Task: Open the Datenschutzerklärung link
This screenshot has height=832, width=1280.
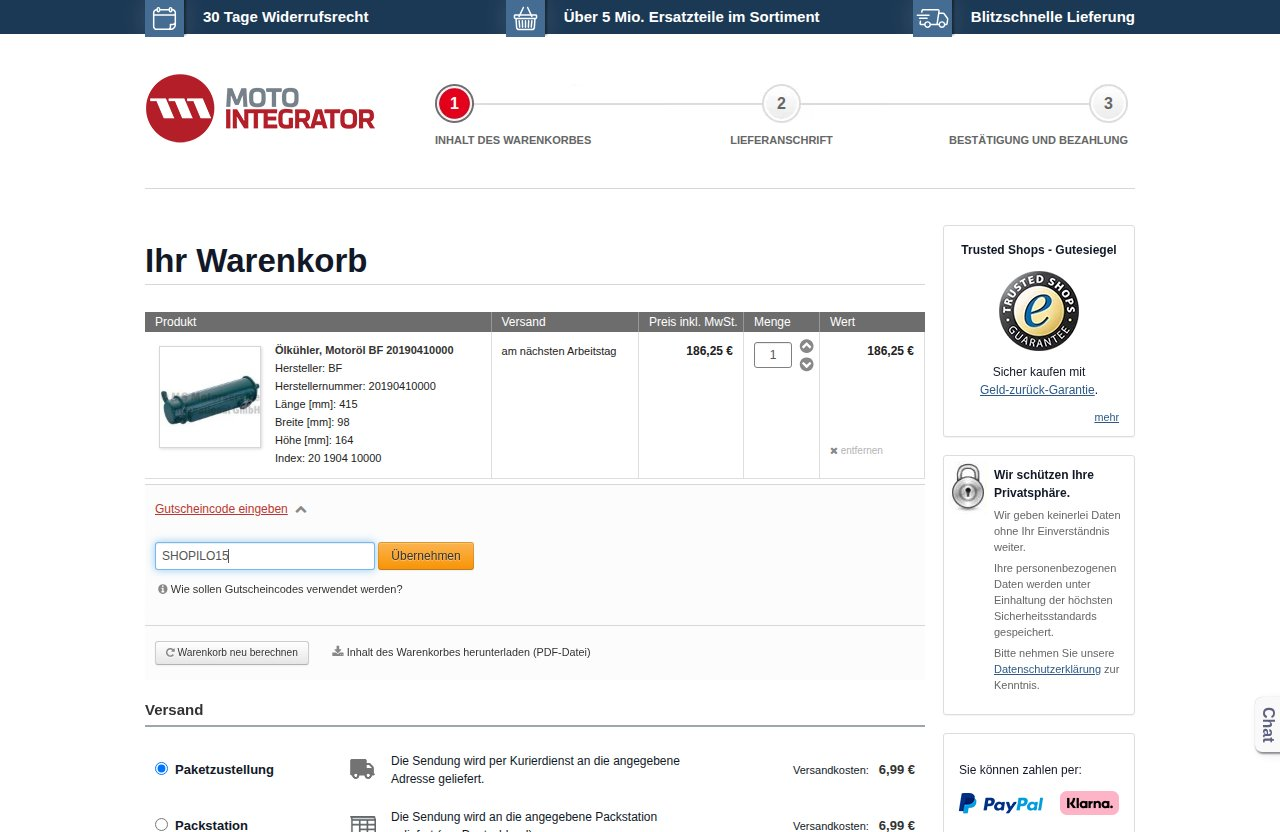Action: (x=1047, y=669)
